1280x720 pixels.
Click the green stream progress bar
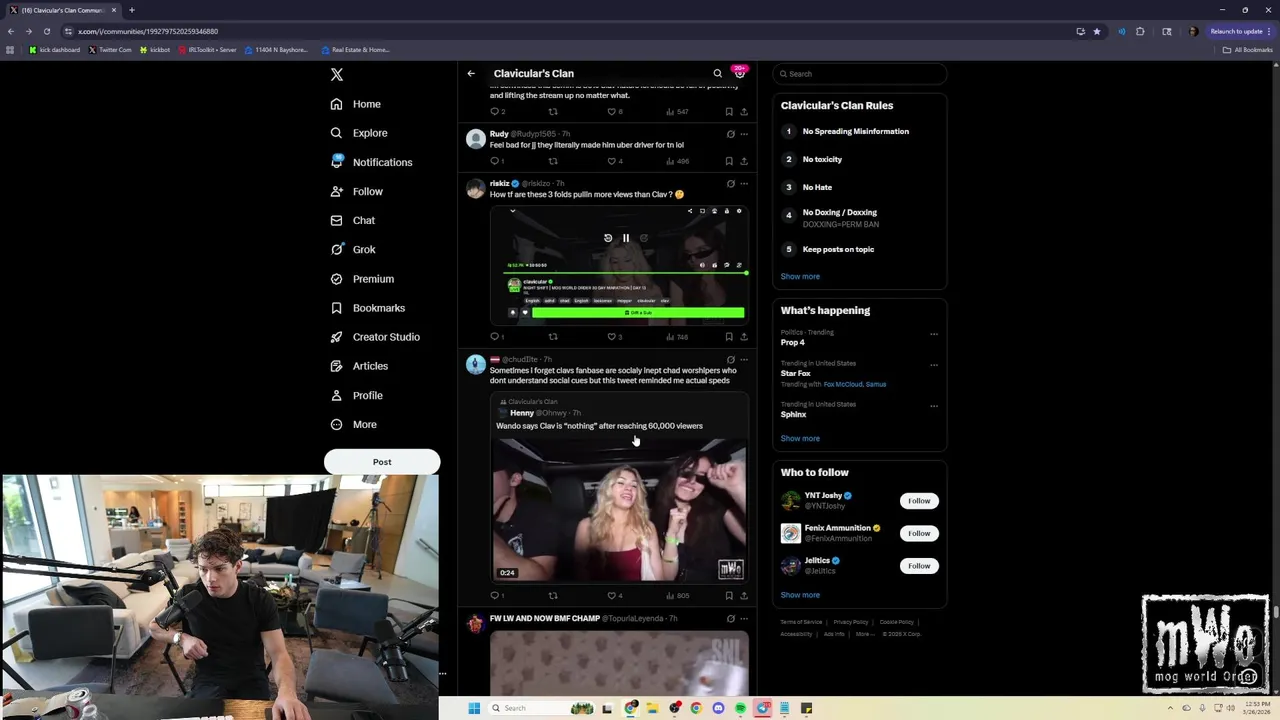click(x=625, y=272)
